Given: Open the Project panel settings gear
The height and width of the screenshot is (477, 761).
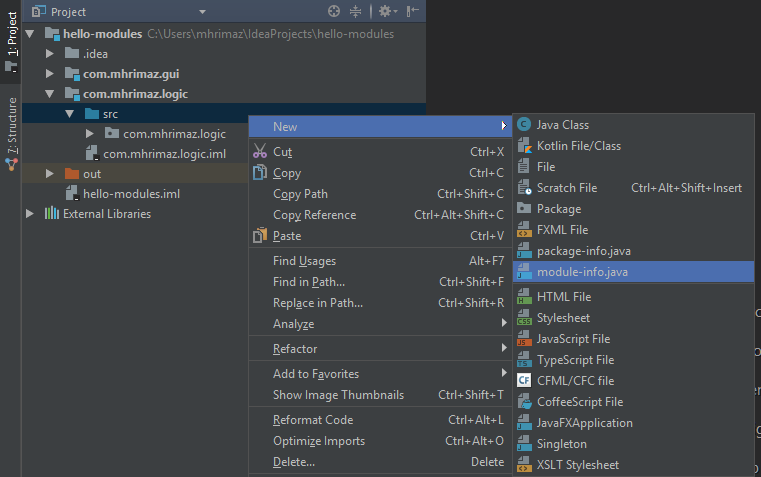Looking at the screenshot, I should pyautogui.click(x=384, y=11).
